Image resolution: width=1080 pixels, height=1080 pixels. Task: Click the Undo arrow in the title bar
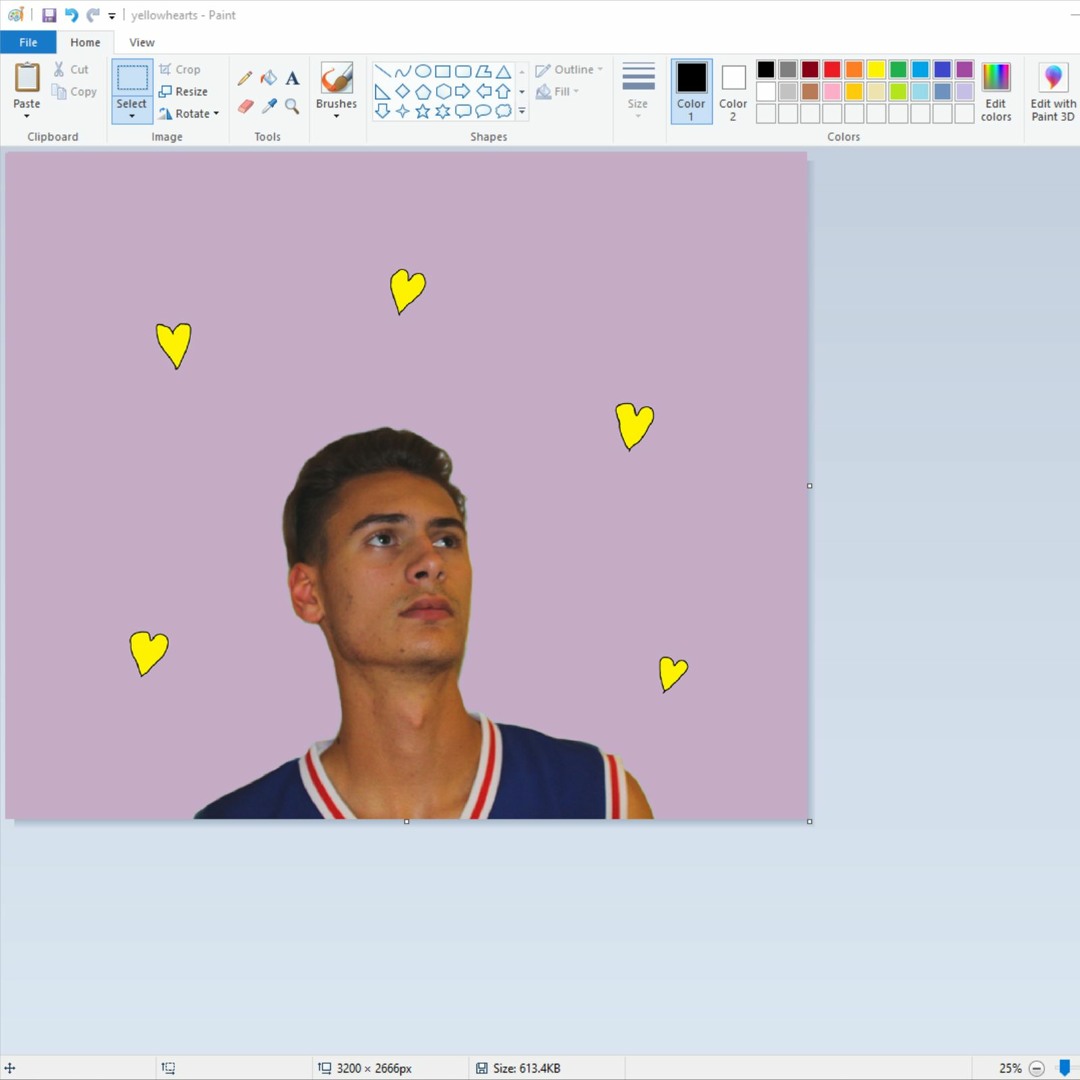click(71, 15)
